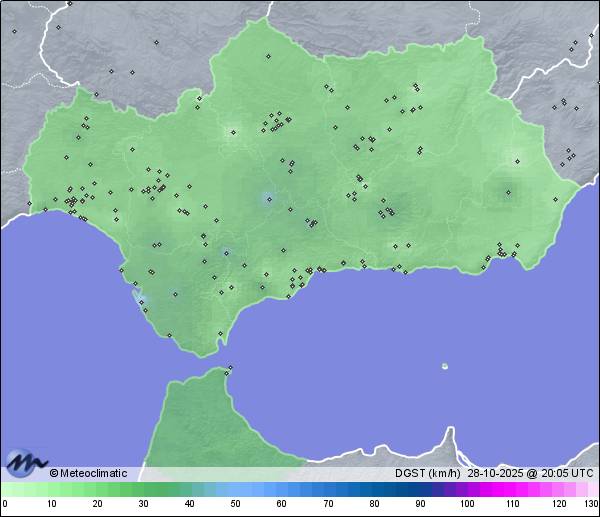Click the 130 label on the scale
This screenshot has width=600, height=517.
(x=591, y=504)
